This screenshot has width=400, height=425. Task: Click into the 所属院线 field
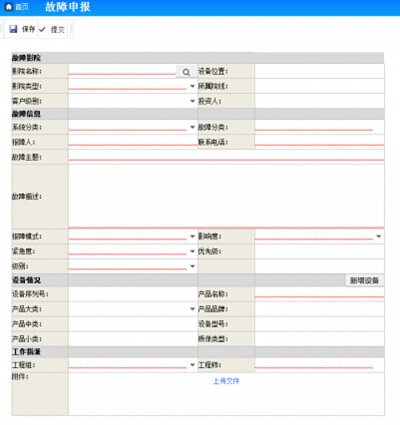(x=319, y=86)
